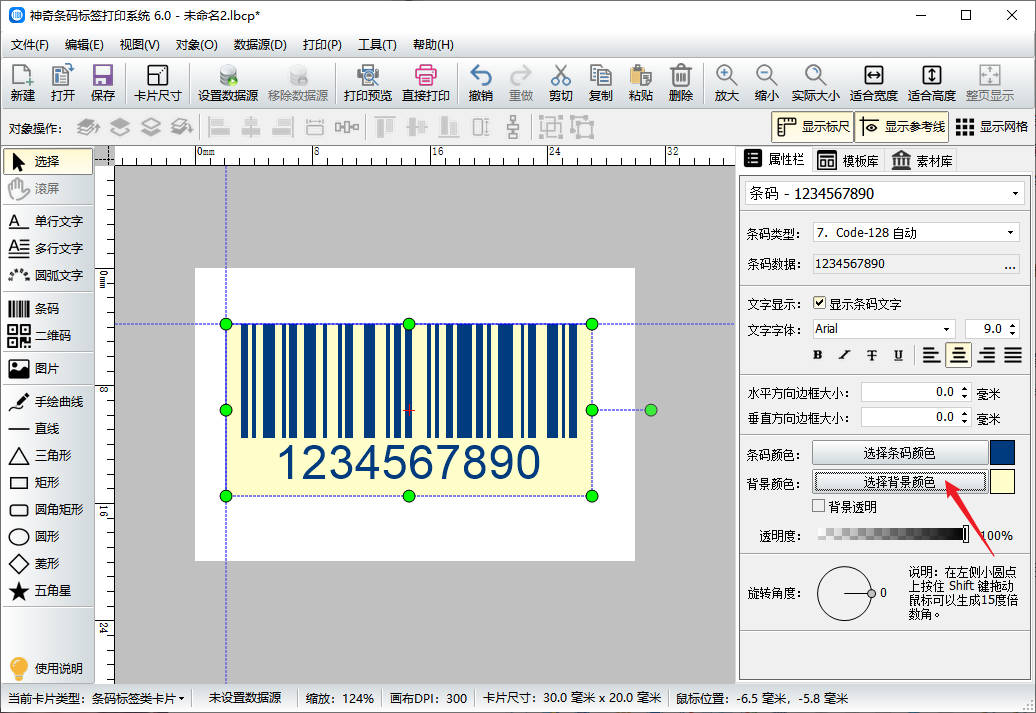Open a file with 打开 icon
The width and height of the screenshot is (1036, 713).
[63, 83]
